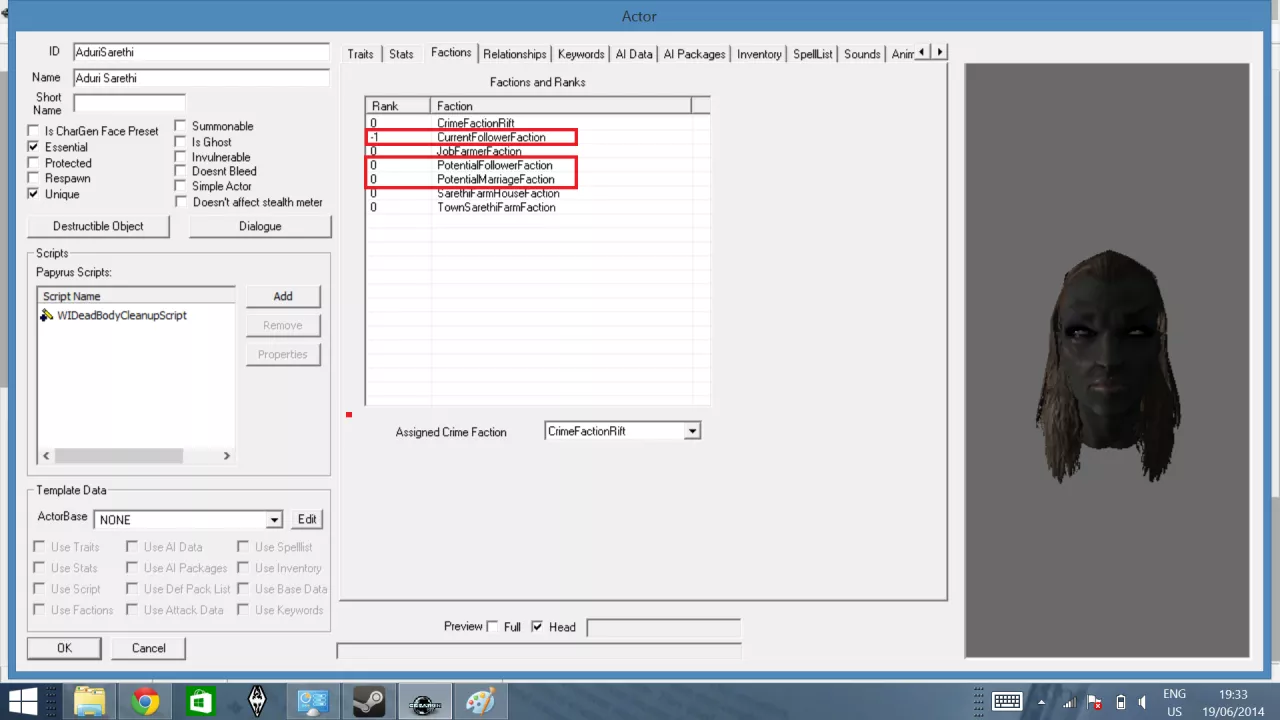Enable the Protected checkbox
1280x720 pixels.
(34, 163)
